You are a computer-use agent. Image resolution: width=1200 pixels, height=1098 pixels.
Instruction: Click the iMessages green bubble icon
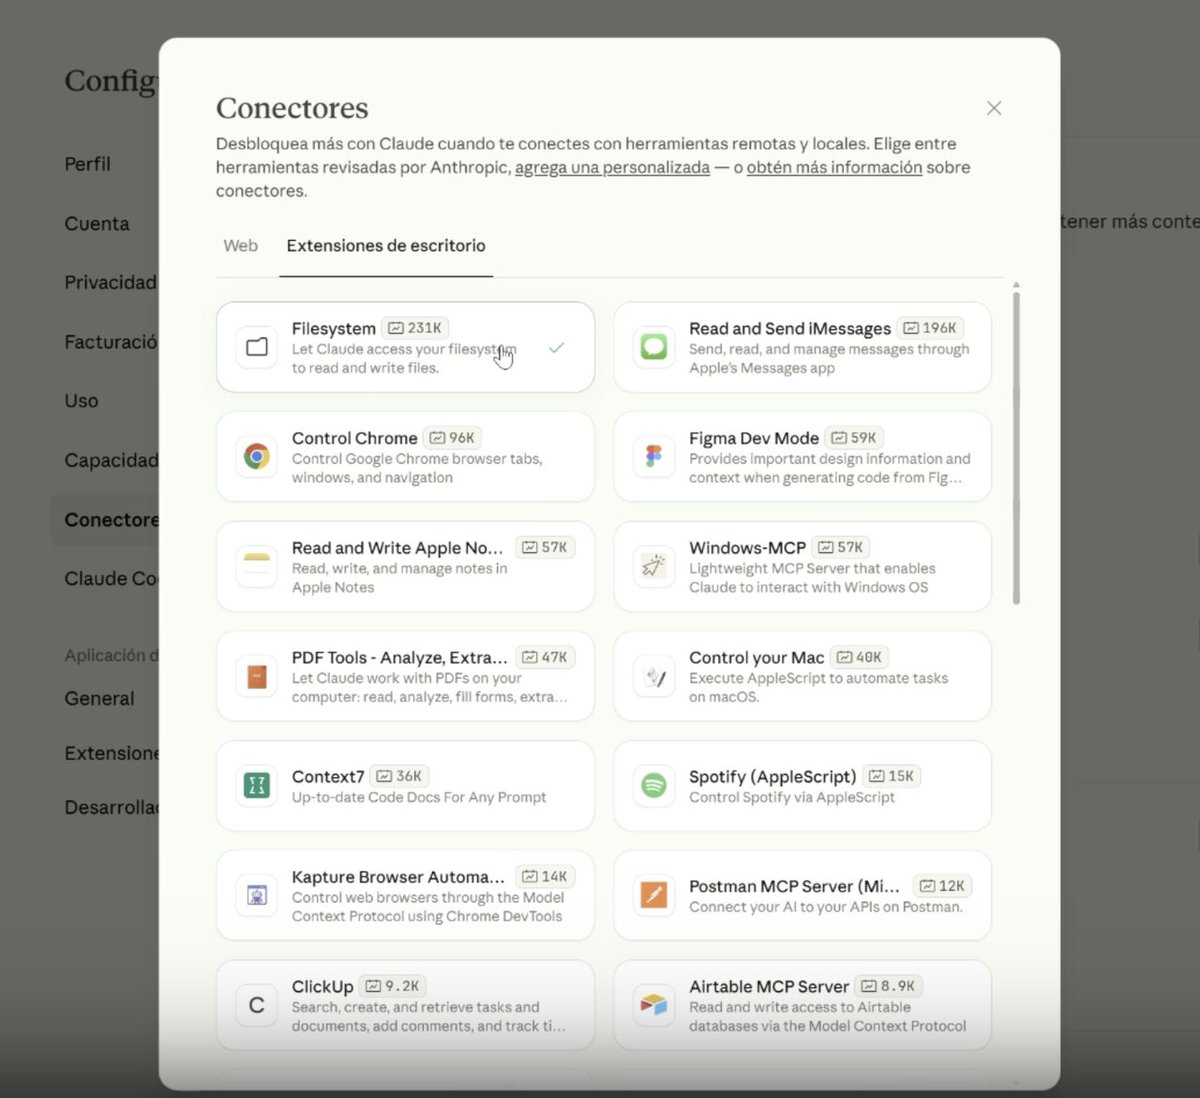[x=654, y=347]
